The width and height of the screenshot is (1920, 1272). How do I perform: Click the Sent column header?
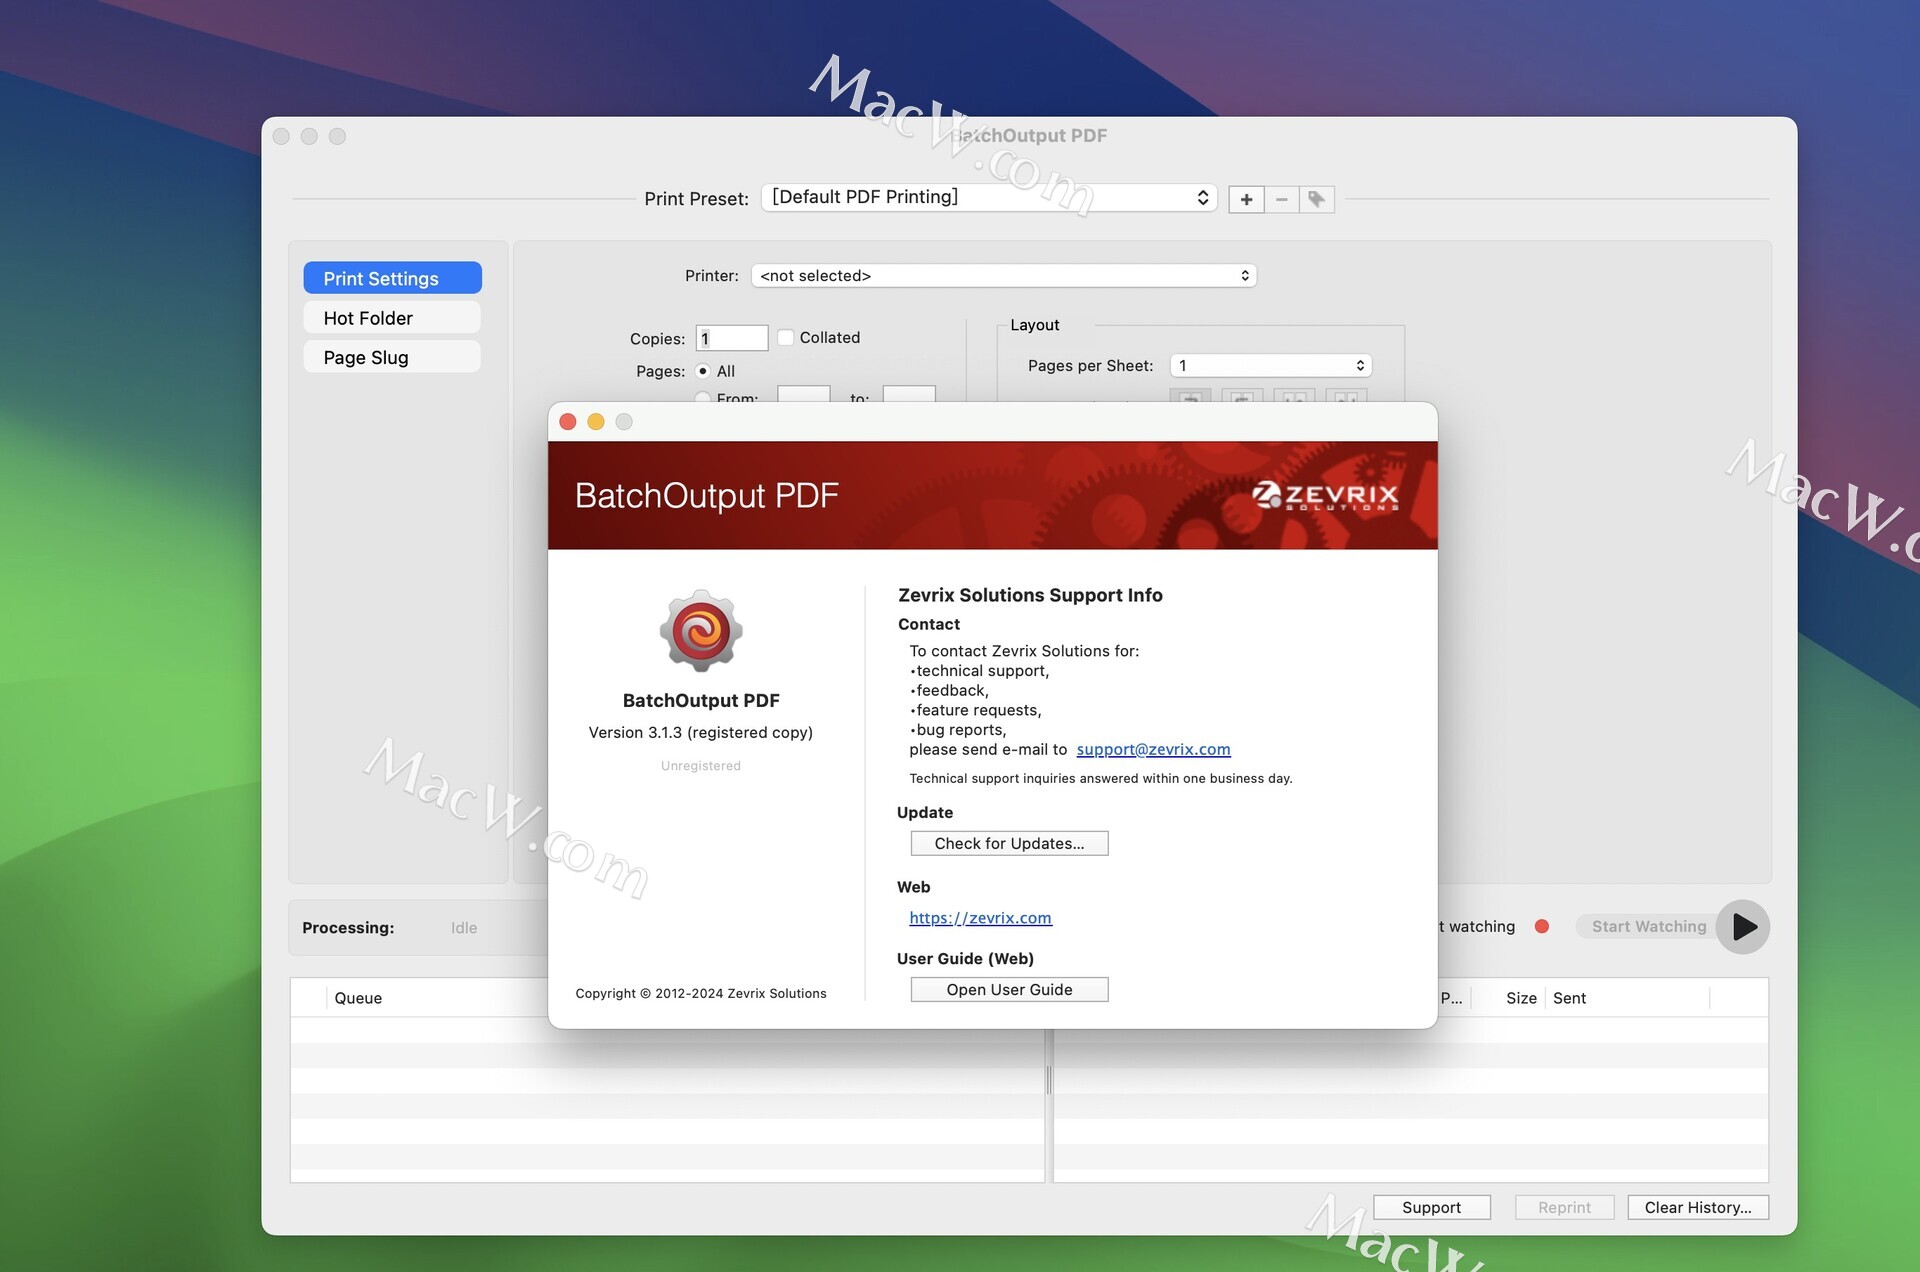pyautogui.click(x=1569, y=998)
